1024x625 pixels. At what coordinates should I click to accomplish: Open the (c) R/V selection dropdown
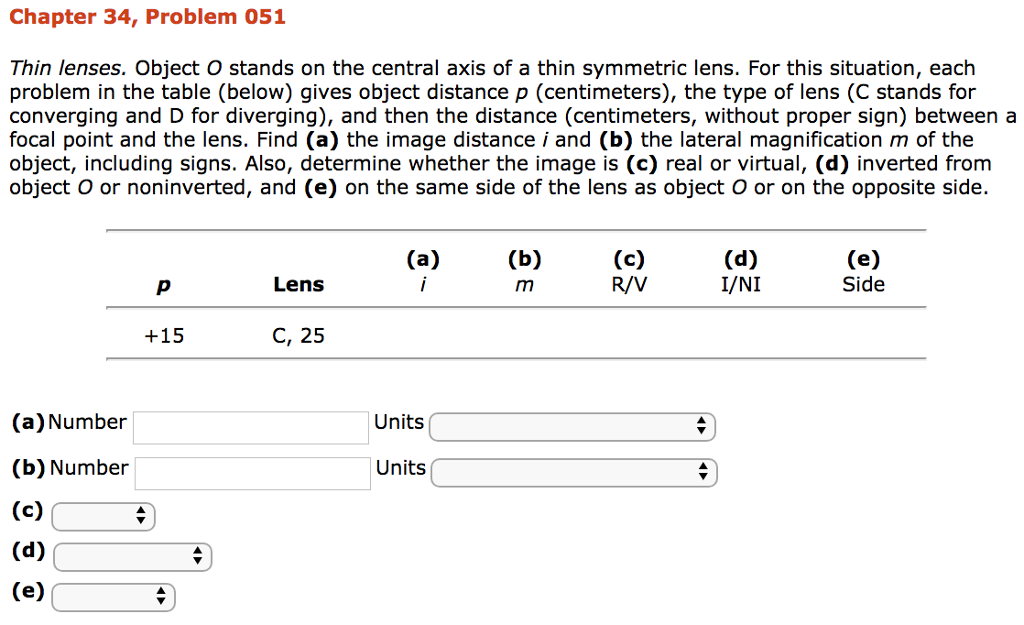tap(103, 516)
